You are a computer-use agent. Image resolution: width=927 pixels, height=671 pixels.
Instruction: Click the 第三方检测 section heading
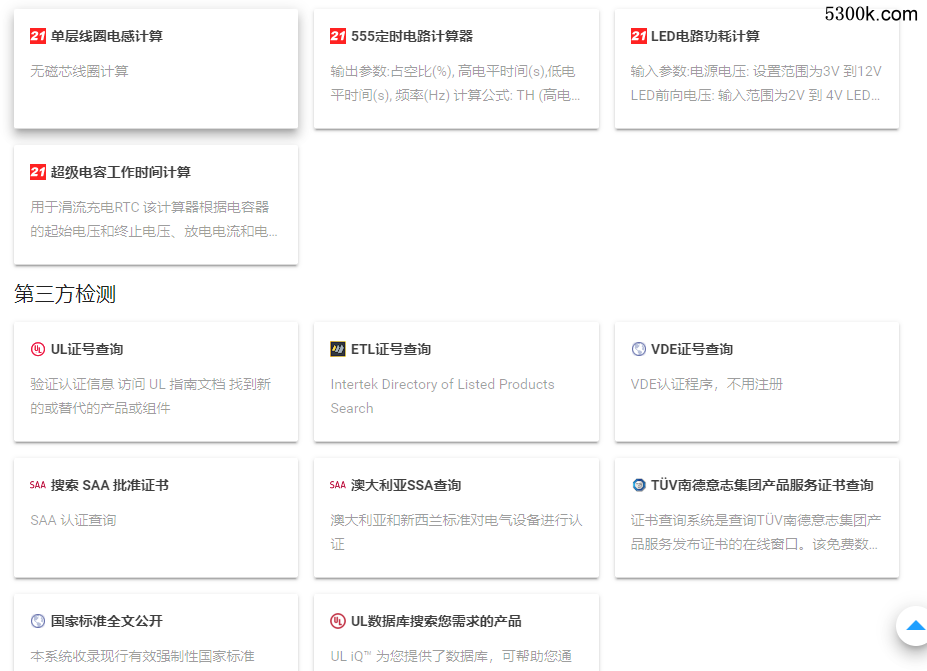(65, 294)
